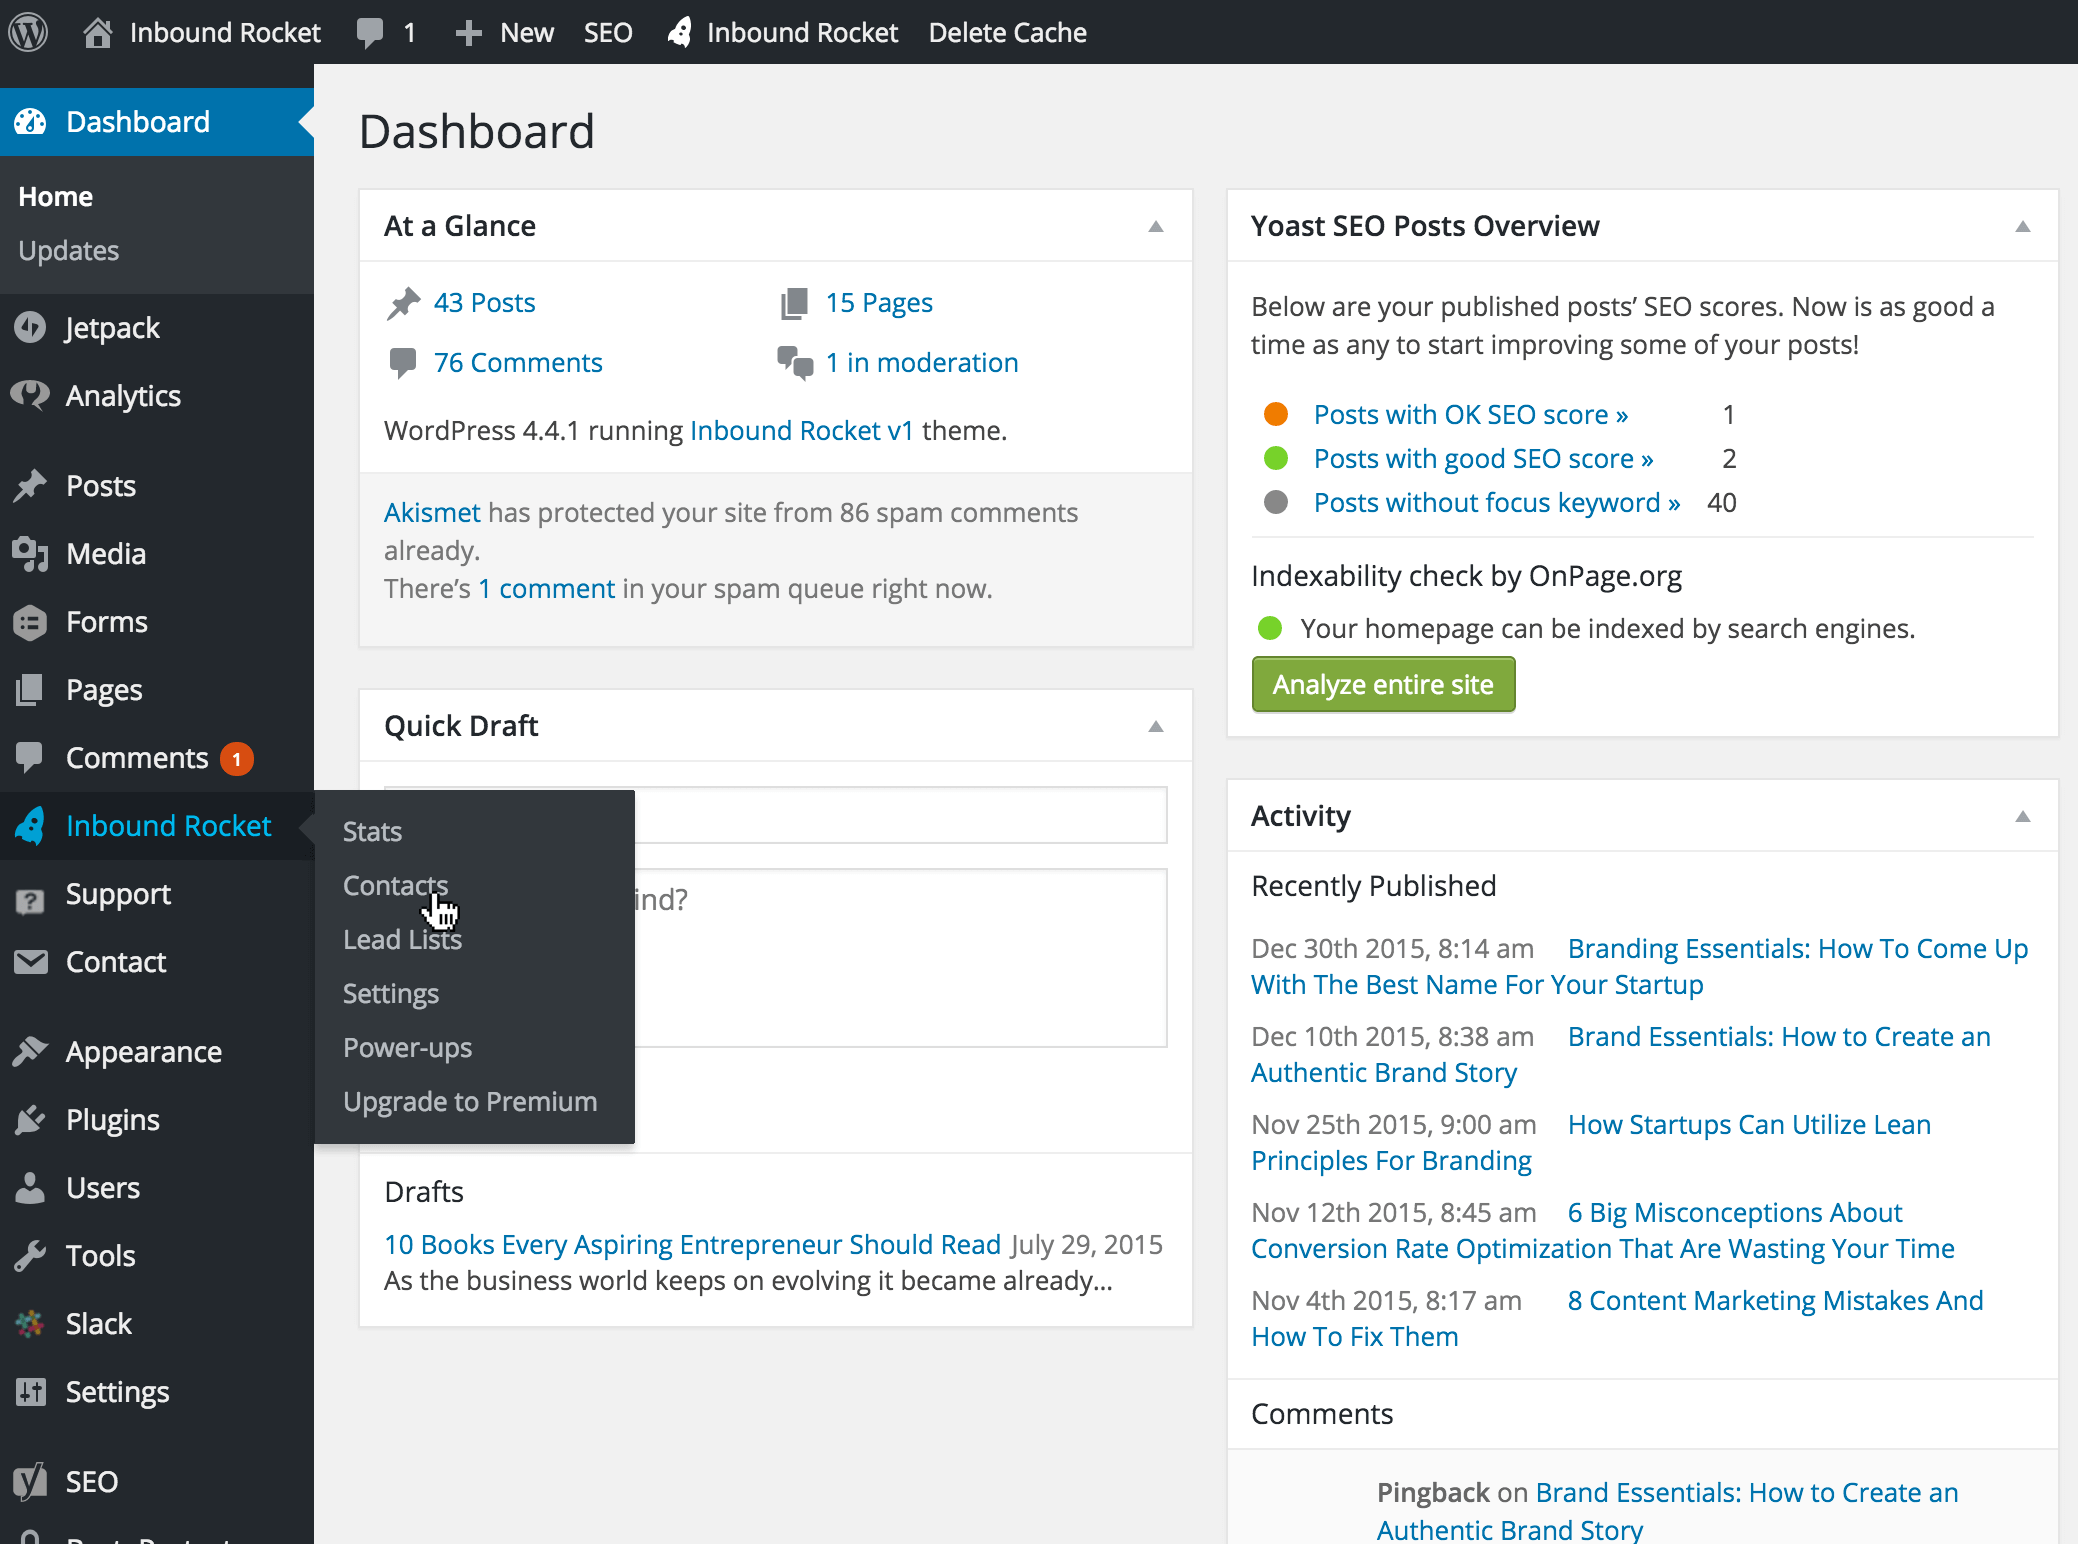The image size is (2078, 1544).
Task: Select the Tools wrench icon in the sidebar
Action: pyautogui.click(x=30, y=1255)
